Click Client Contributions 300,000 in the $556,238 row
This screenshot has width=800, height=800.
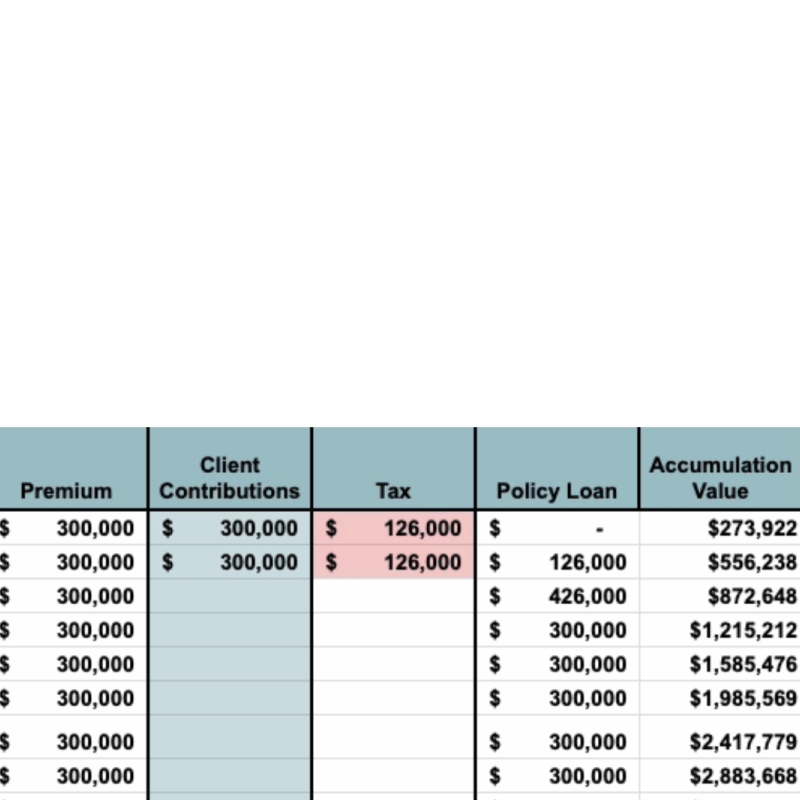coord(230,562)
